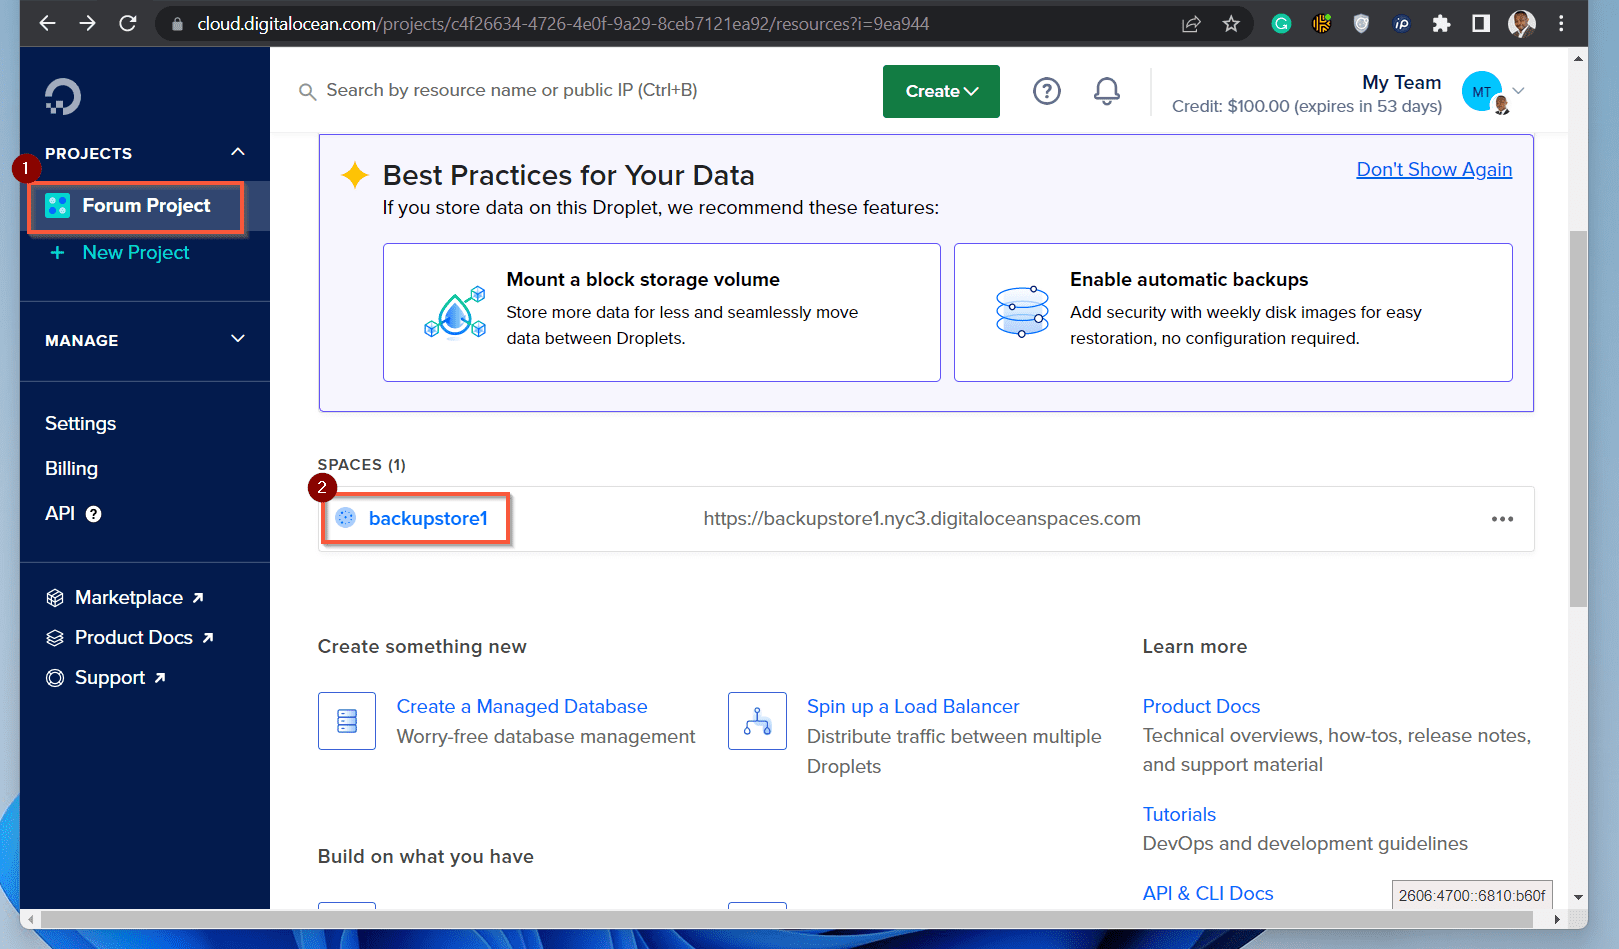
Task: Bookmark this page with the star icon
Action: (x=1231, y=24)
